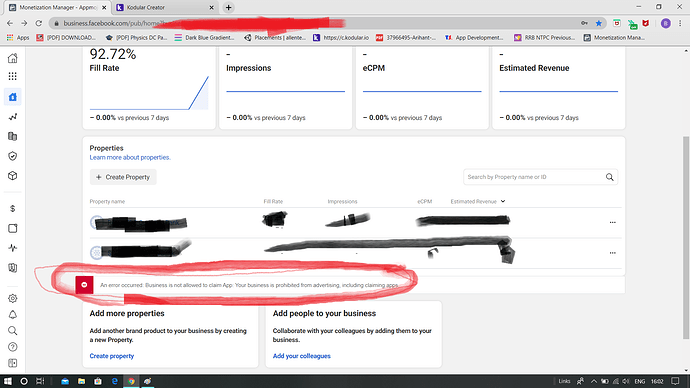This screenshot has width=690, height=388.
Task: Open the shield policy icon in sidebar
Action: 13,156
